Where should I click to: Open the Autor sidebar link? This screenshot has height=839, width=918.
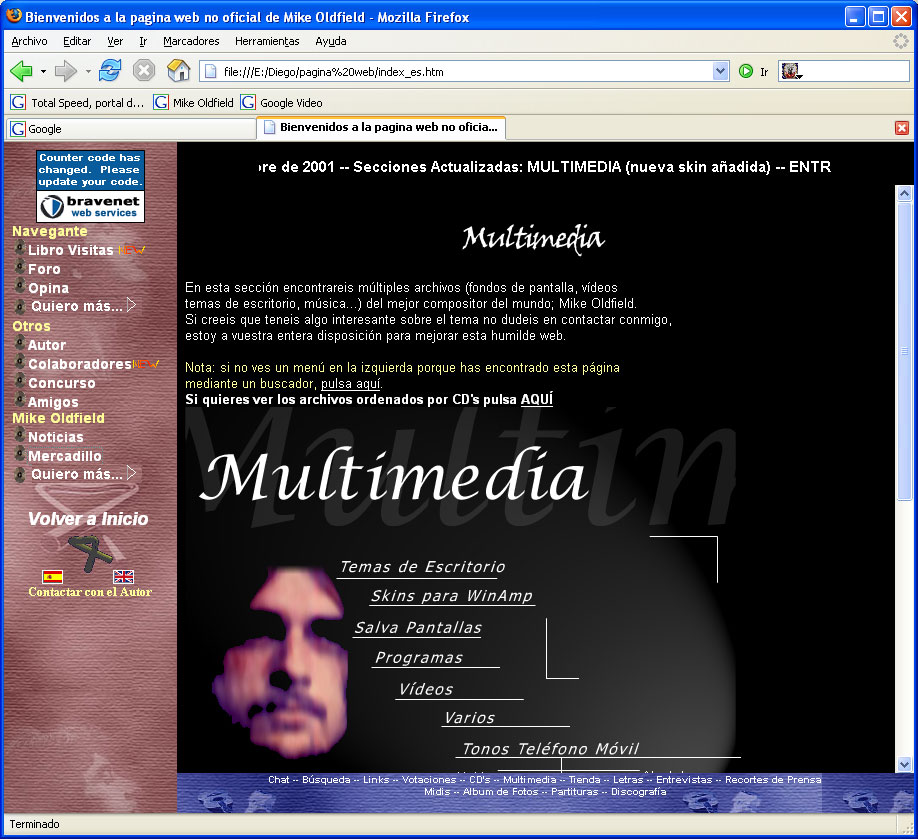[x=47, y=345]
